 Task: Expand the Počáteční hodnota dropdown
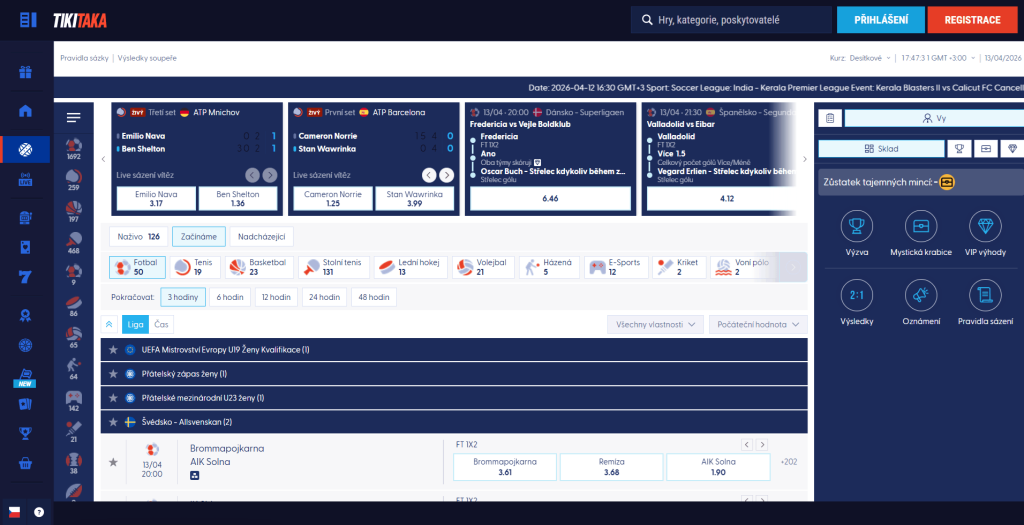click(x=757, y=324)
